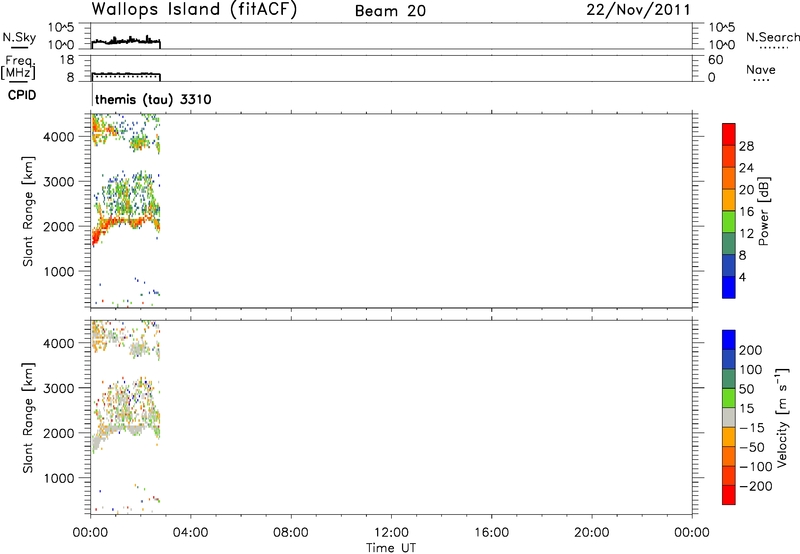Click the CPID row label
This screenshot has width=800, height=554.
point(22,95)
